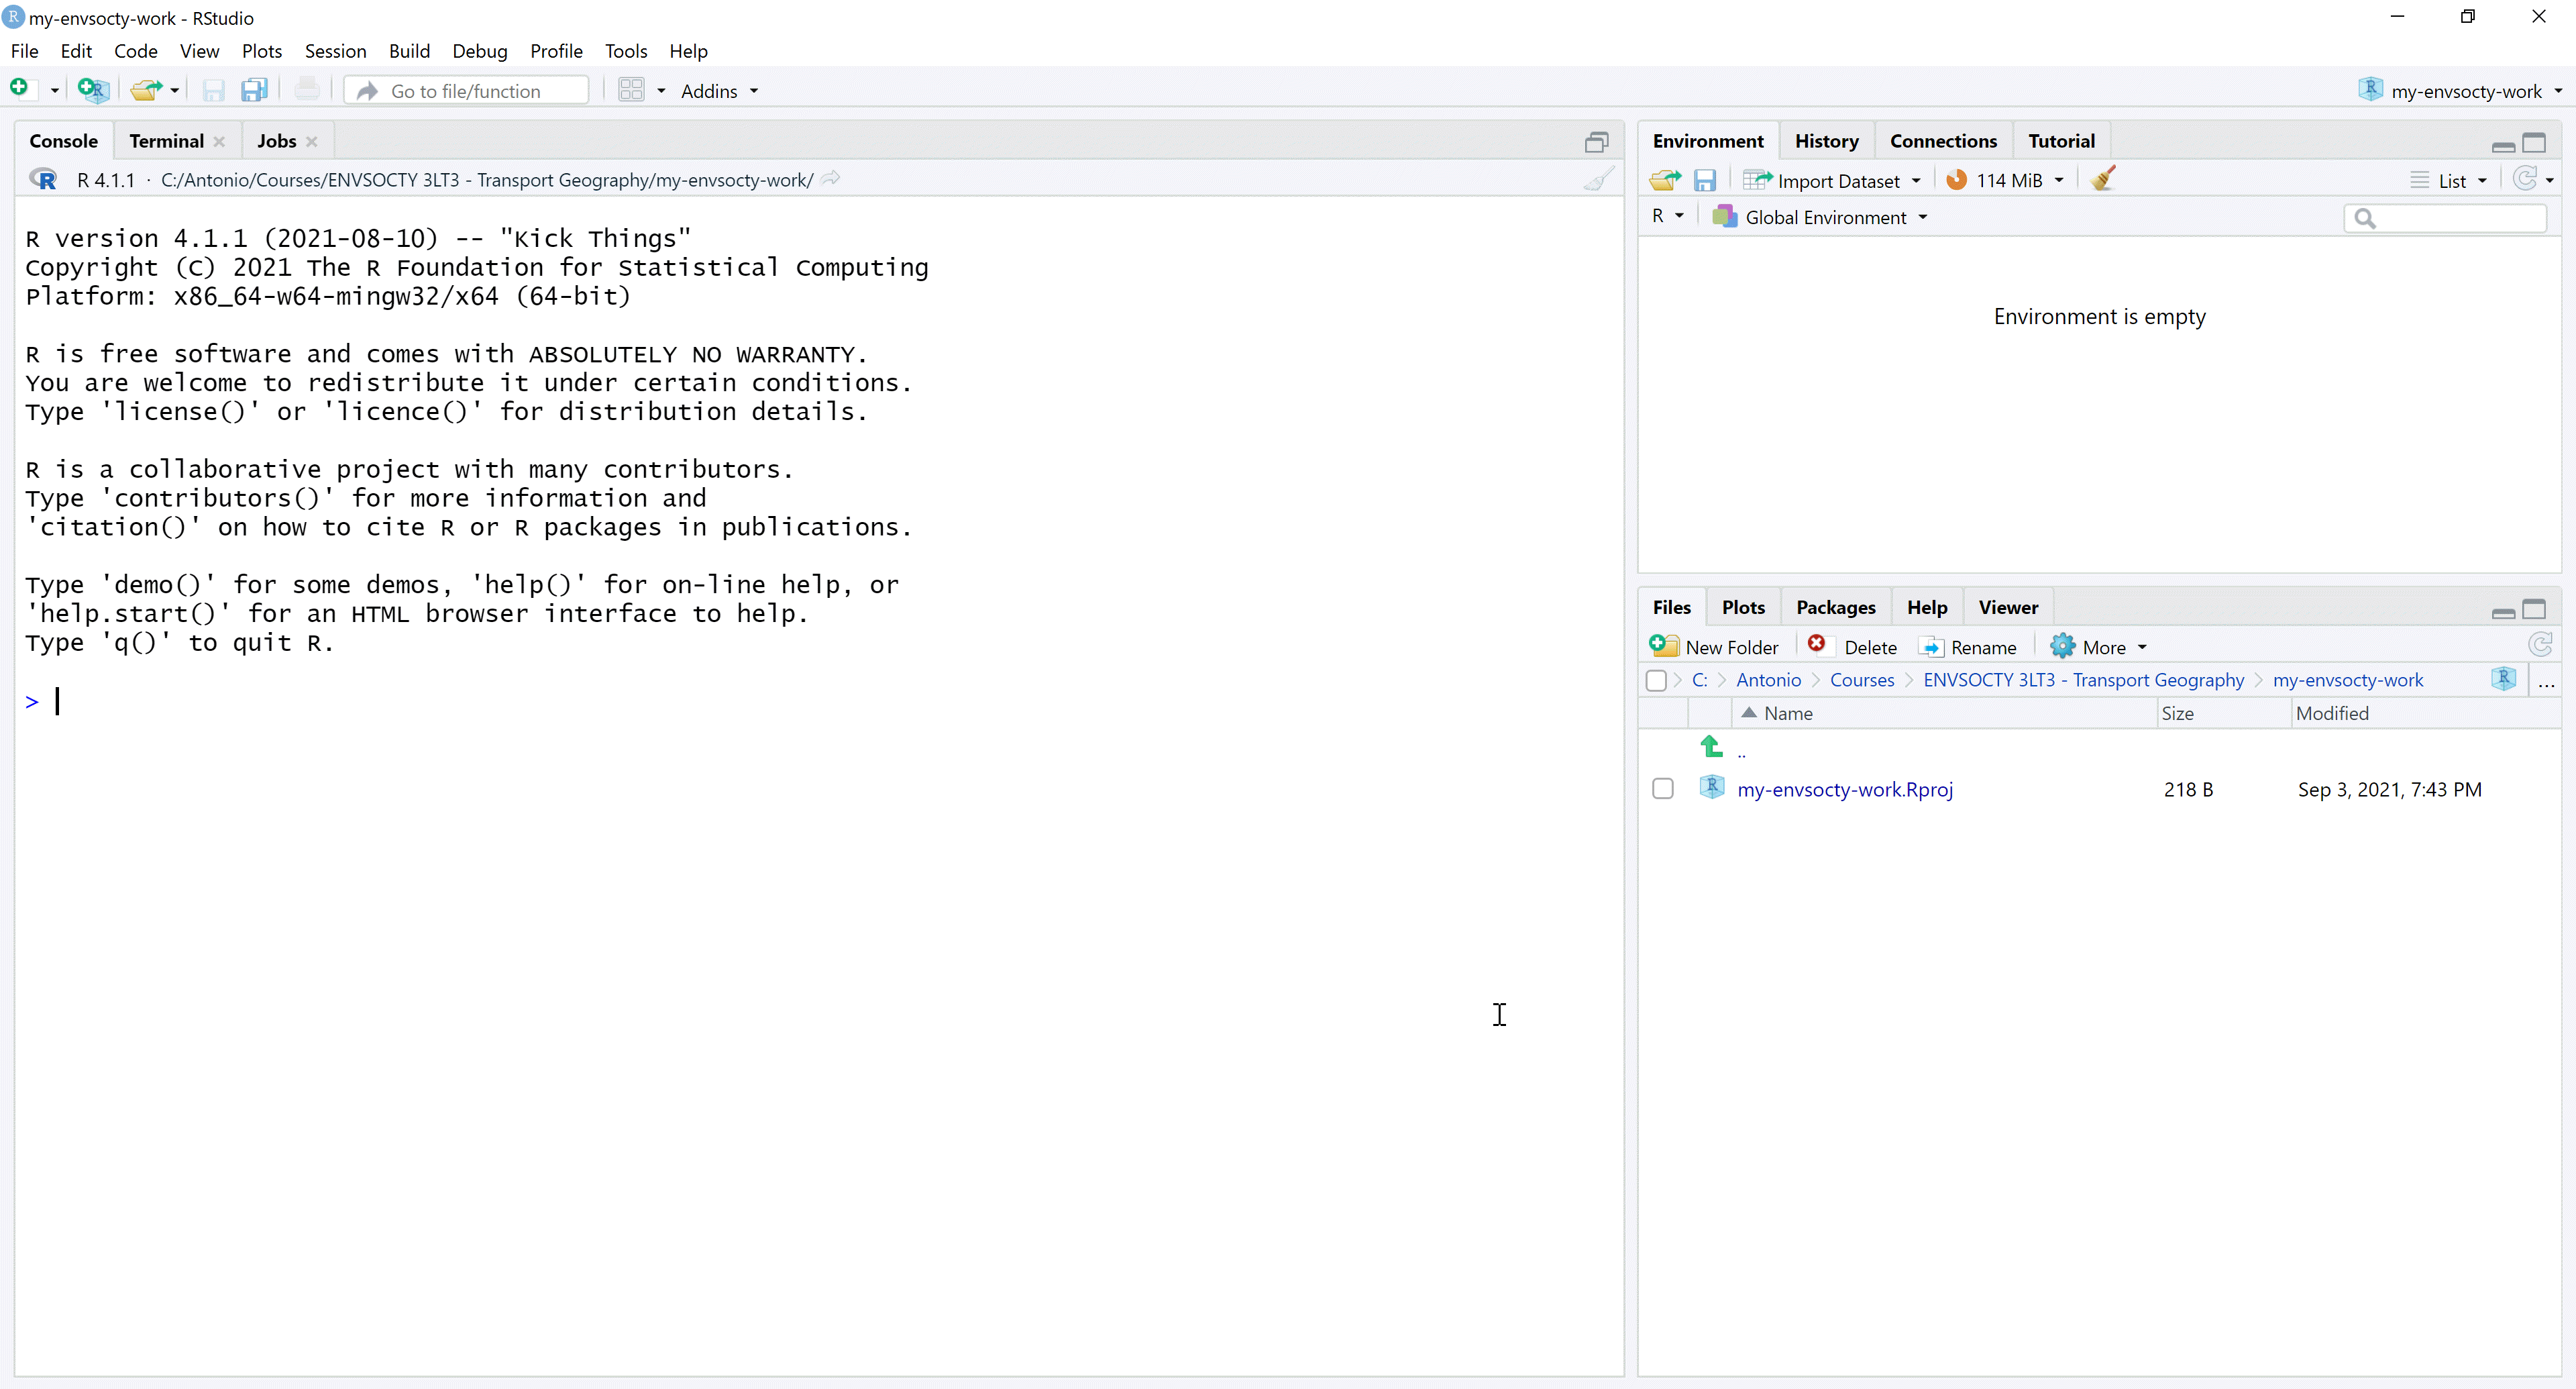
Task: Open the Viewer tab
Action: tap(2007, 607)
